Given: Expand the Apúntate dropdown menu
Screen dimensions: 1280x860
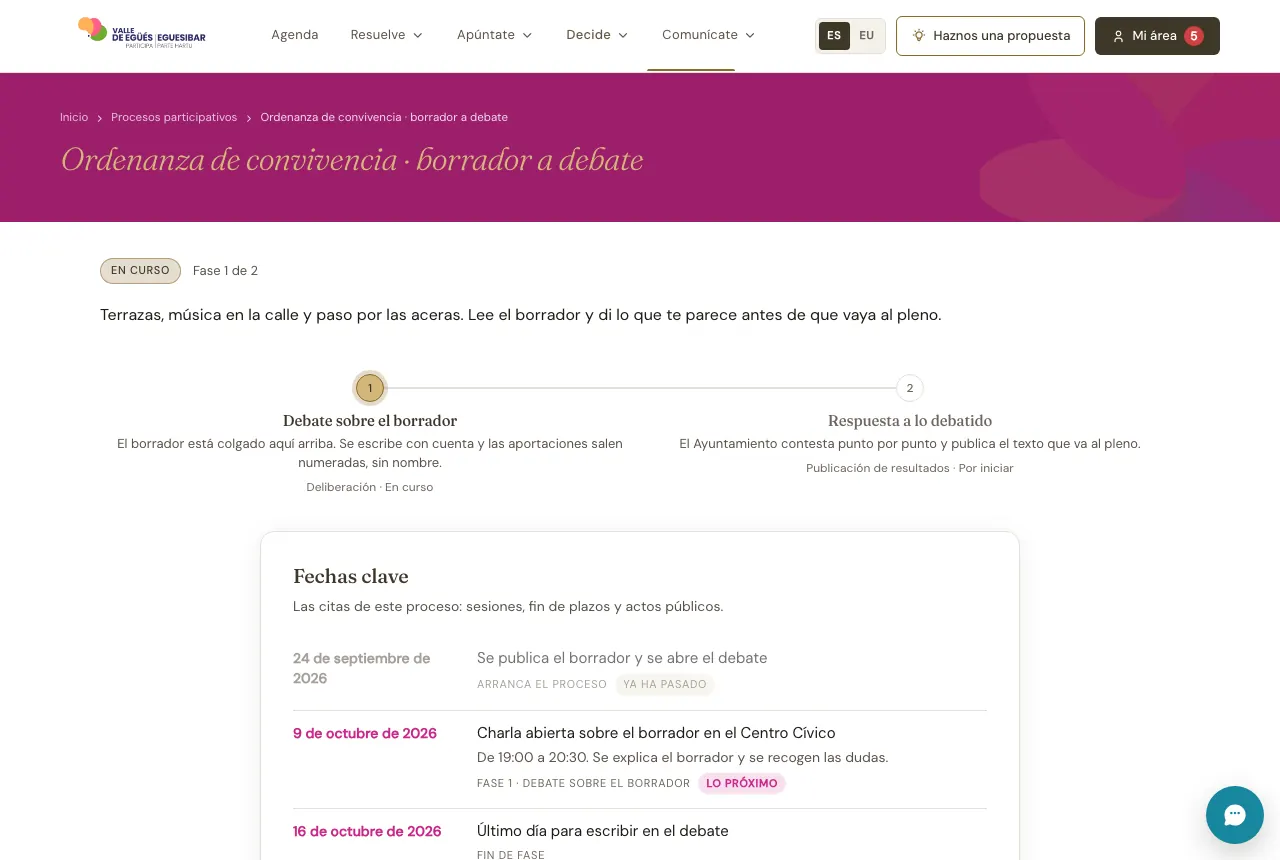Looking at the screenshot, I should (495, 35).
